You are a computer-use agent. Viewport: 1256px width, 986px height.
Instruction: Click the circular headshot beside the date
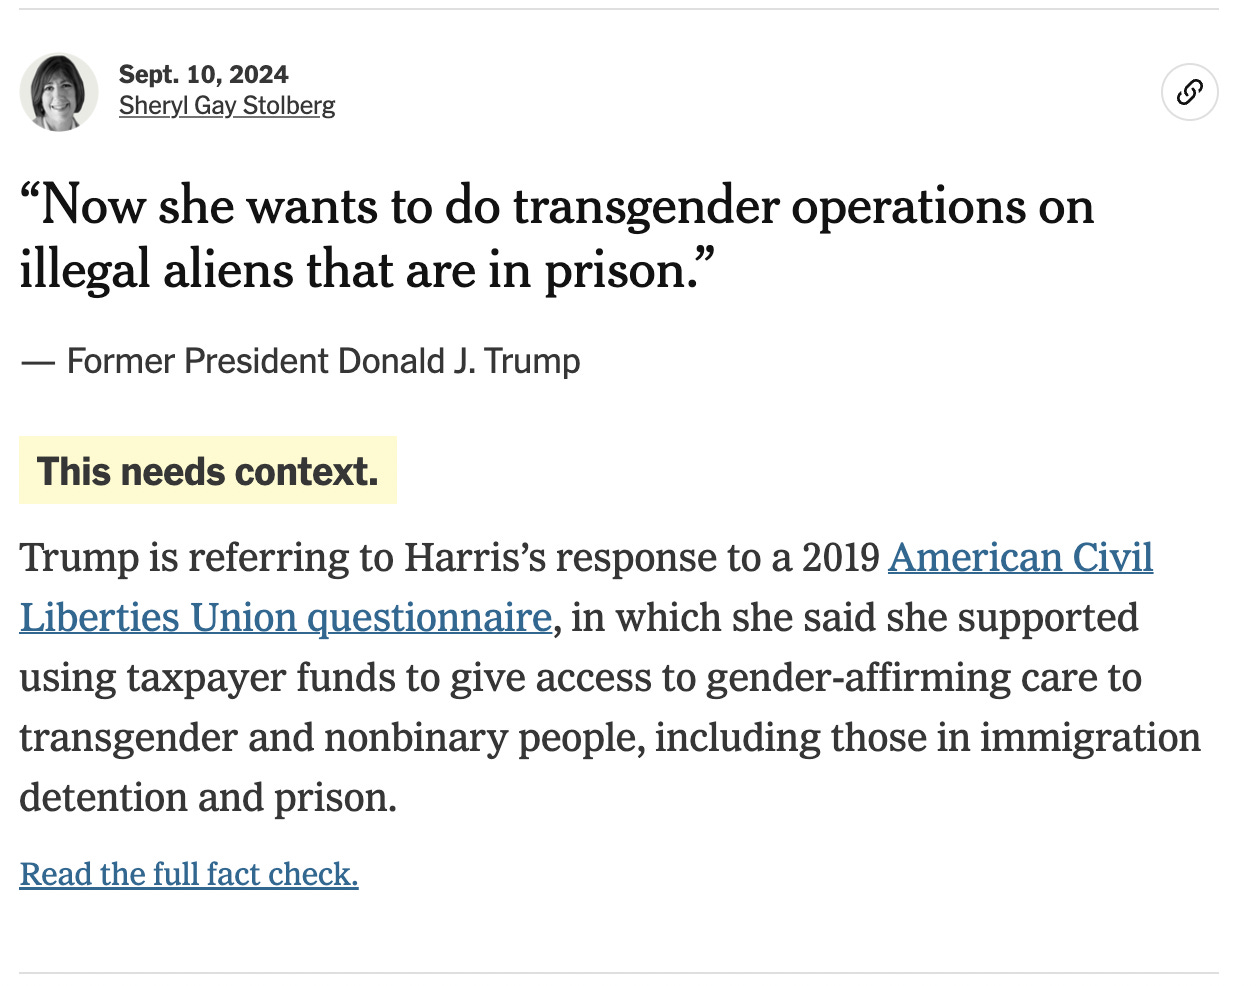coord(59,91)
